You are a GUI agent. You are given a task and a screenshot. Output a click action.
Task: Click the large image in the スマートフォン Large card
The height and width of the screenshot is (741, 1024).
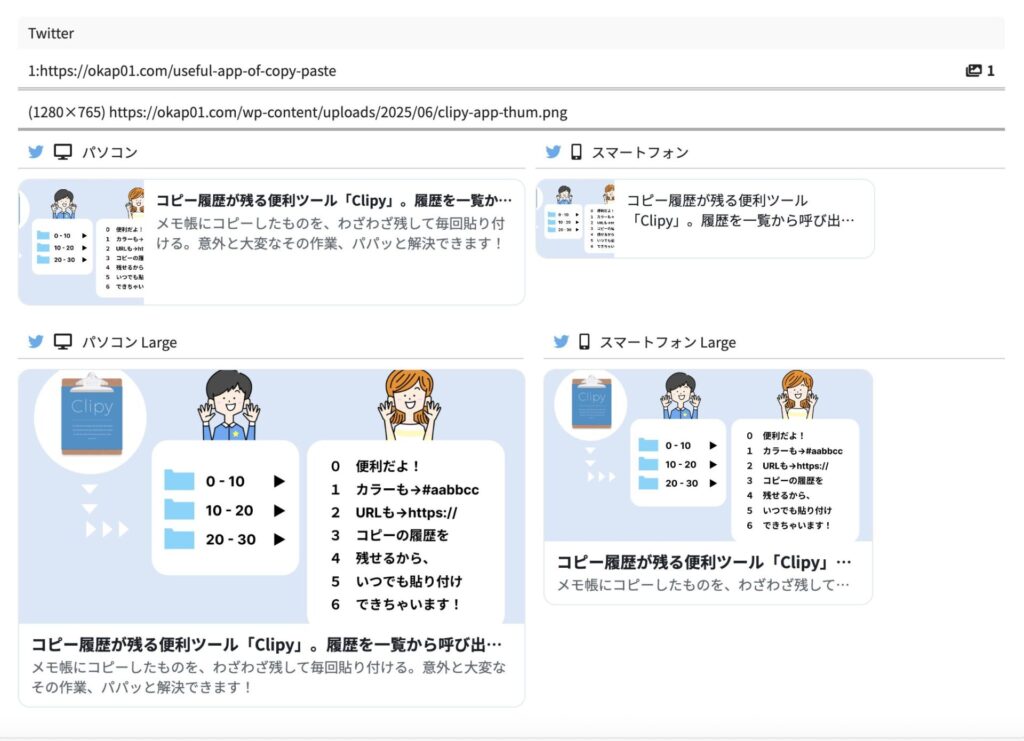tap(708, 456)
